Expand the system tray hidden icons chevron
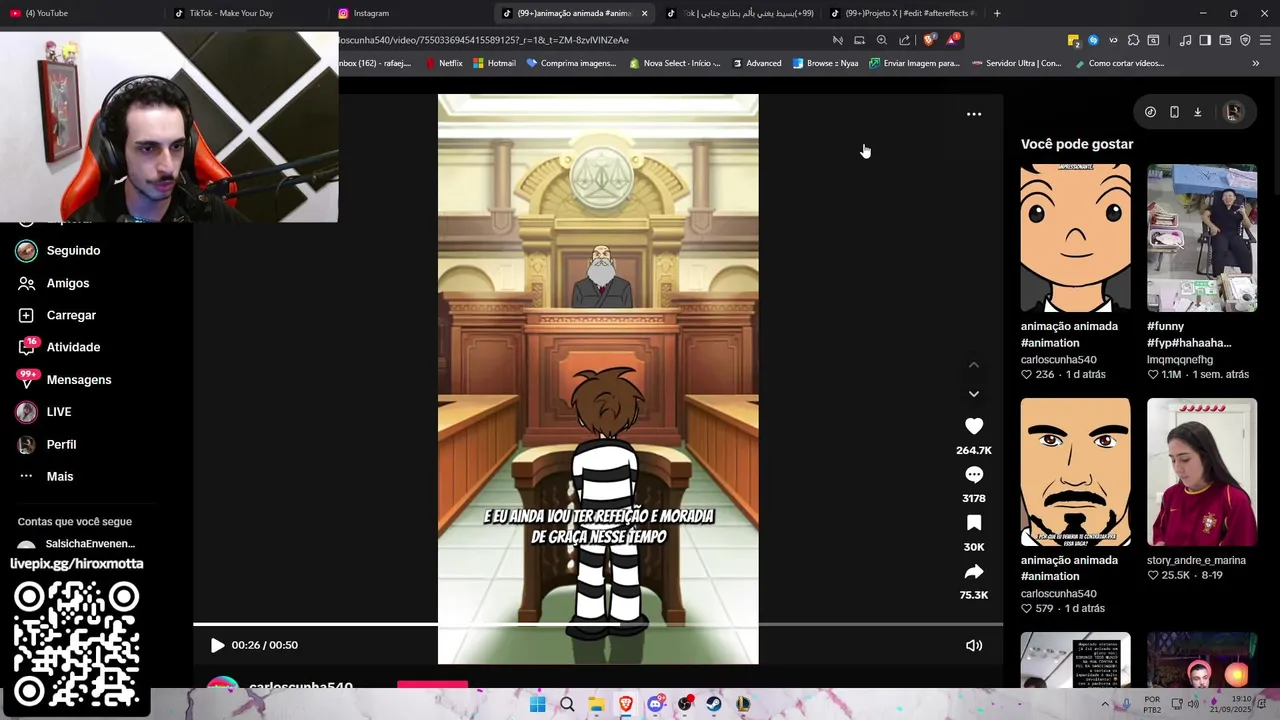1280x720 pixels. 1105,704
